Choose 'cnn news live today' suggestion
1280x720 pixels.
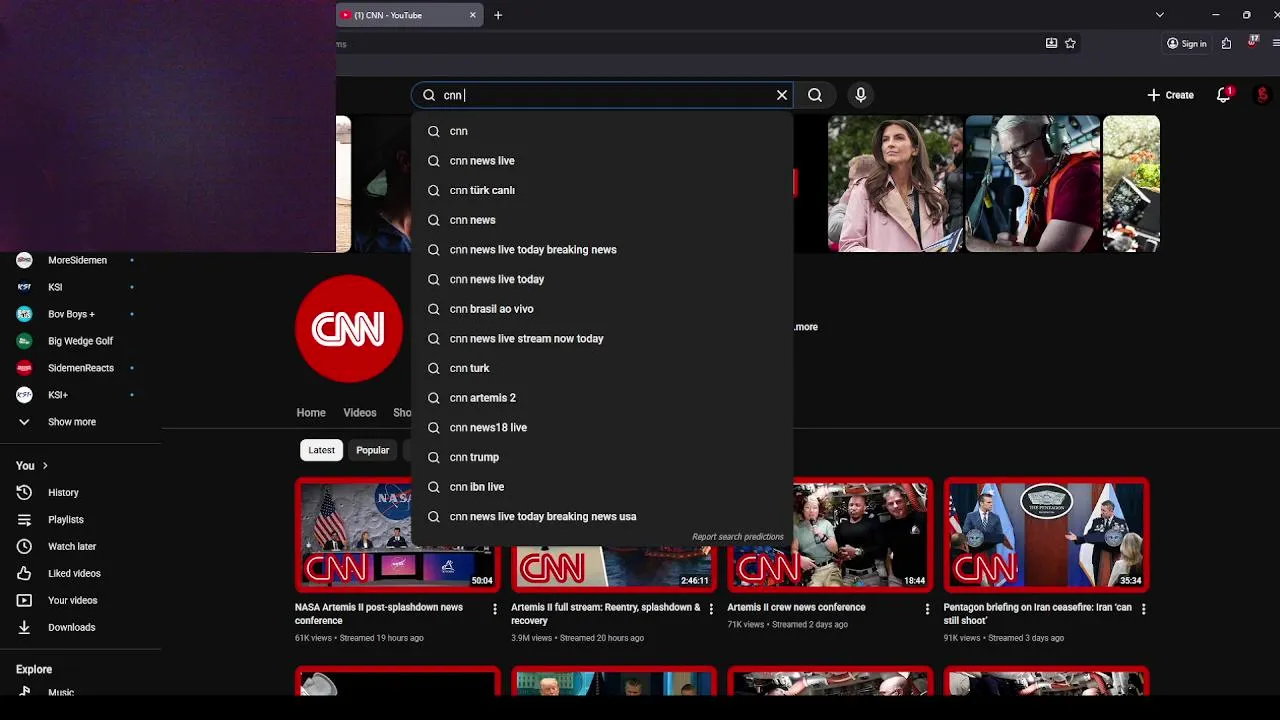(x=602, y=279)
